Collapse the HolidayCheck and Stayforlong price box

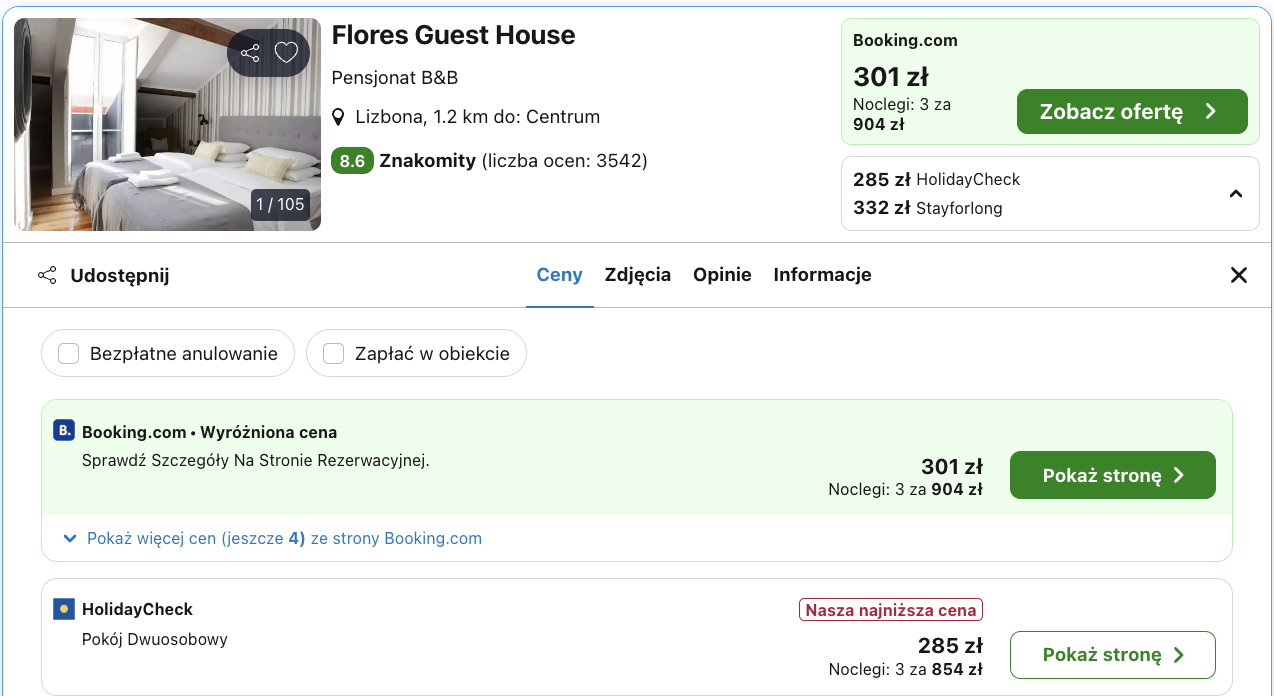1235,193
